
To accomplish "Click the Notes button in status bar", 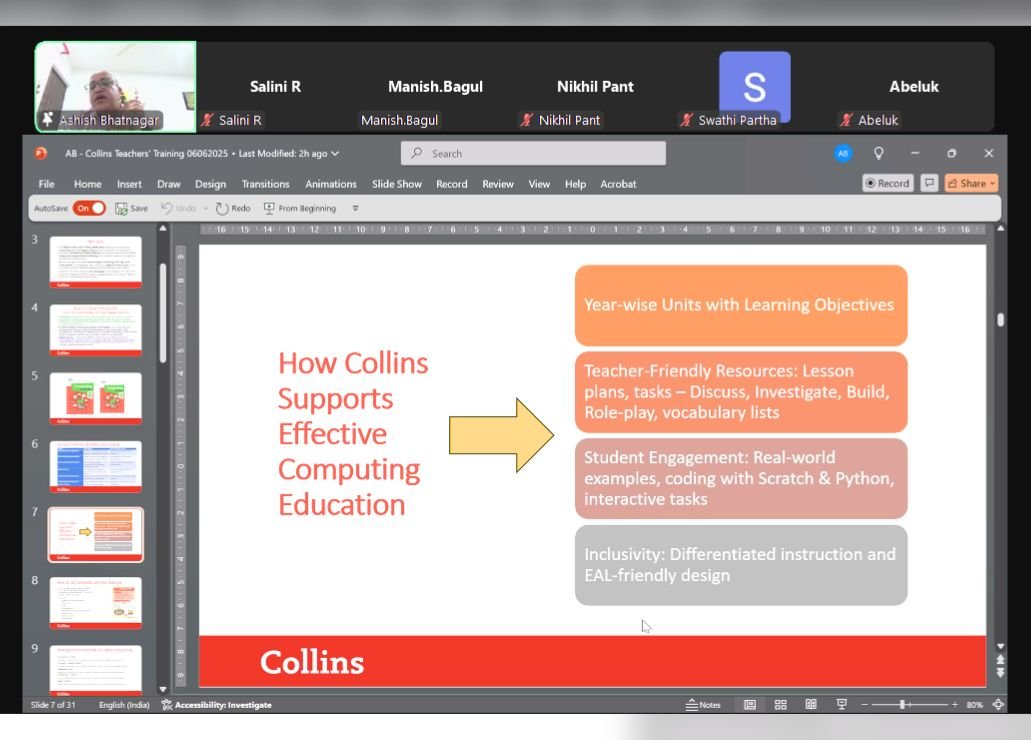I will 703,704.
